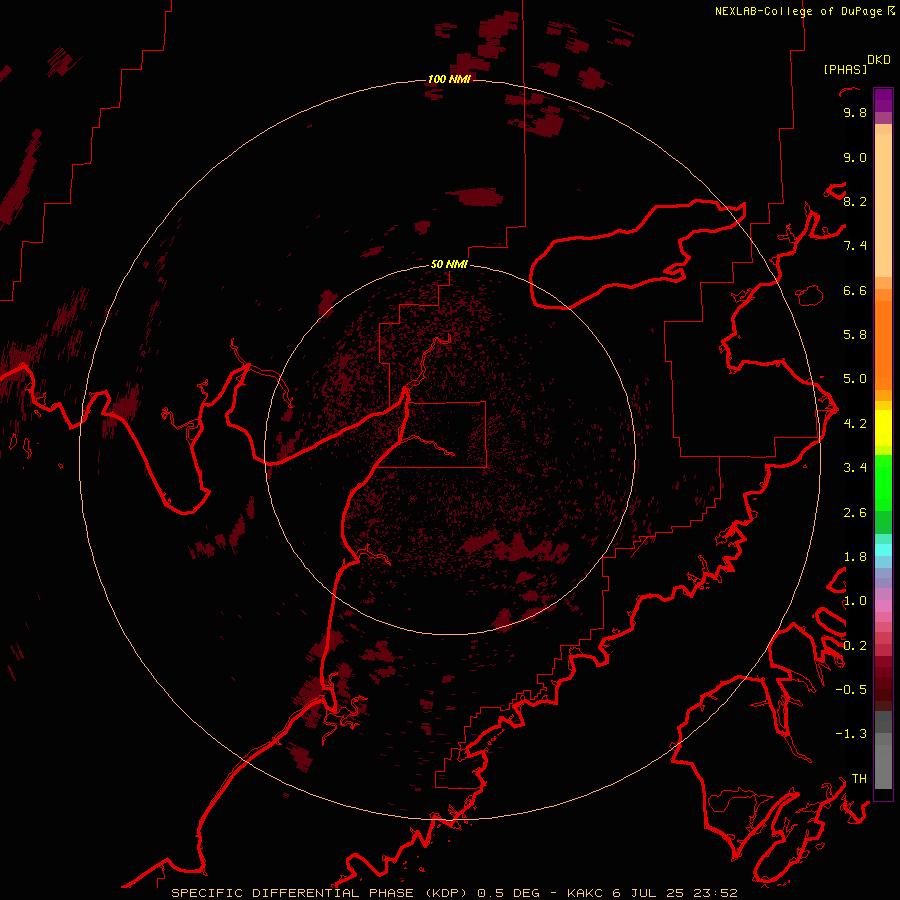
Task: Click the [PHAS] label above the color scale
Action: point(845,70)
